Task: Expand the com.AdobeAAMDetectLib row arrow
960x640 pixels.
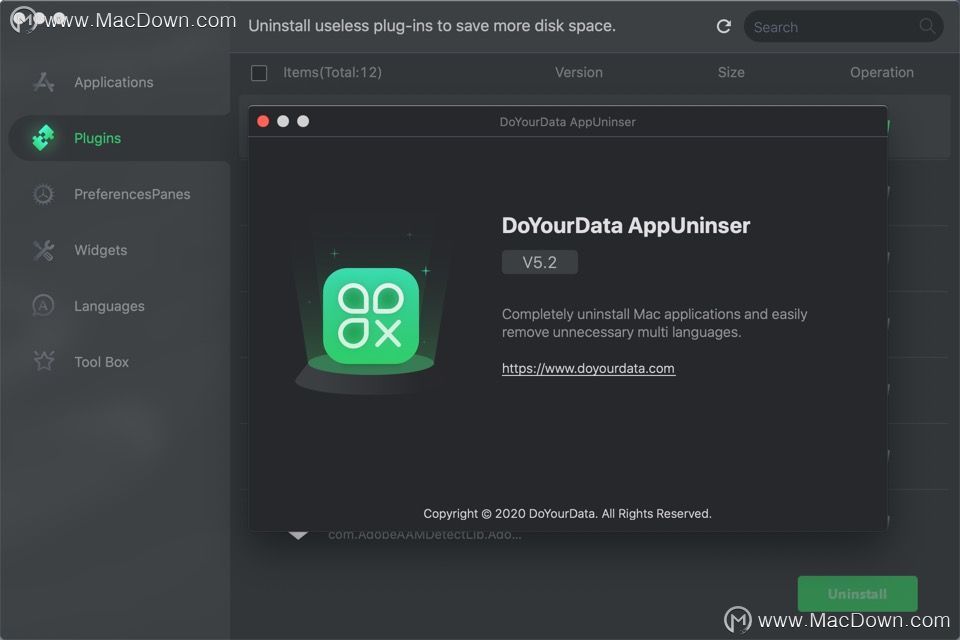Action: [298, 535]
